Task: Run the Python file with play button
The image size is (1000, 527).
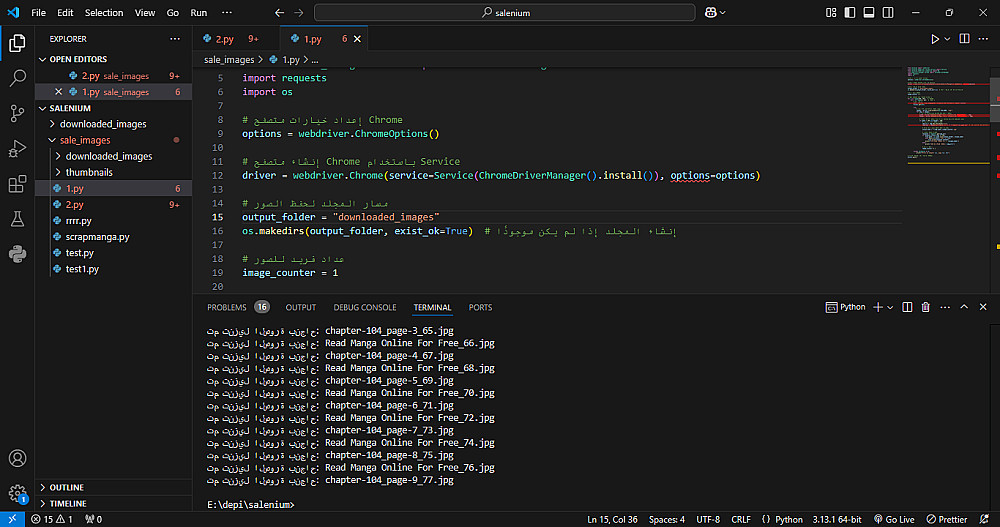Action: click(x=935, y=39)
